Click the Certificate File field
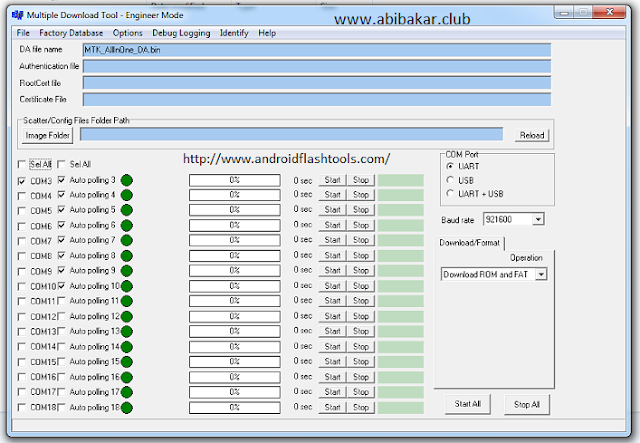Viewport: 640px width, 443px height. 317,99
